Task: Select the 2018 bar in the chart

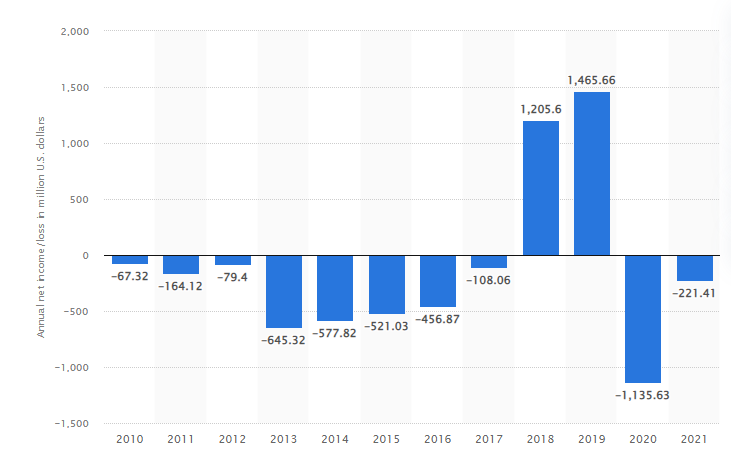Action: coord(540,188)
